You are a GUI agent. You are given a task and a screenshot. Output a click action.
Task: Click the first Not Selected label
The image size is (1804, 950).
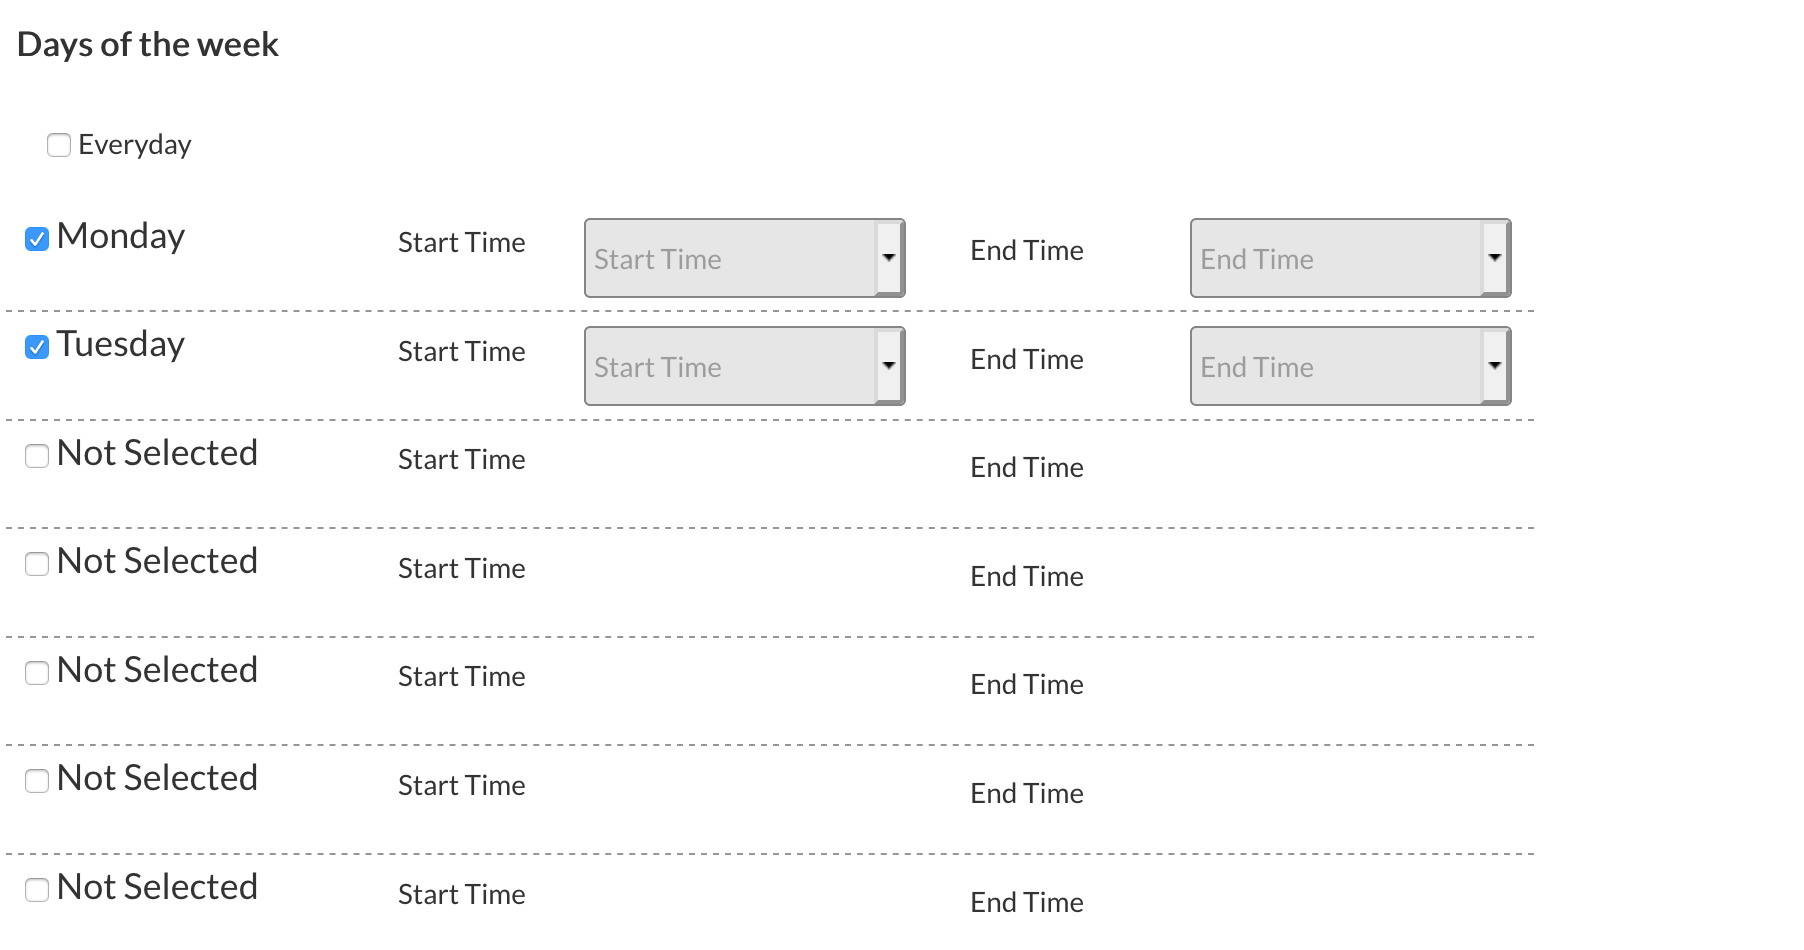point(158,453)
